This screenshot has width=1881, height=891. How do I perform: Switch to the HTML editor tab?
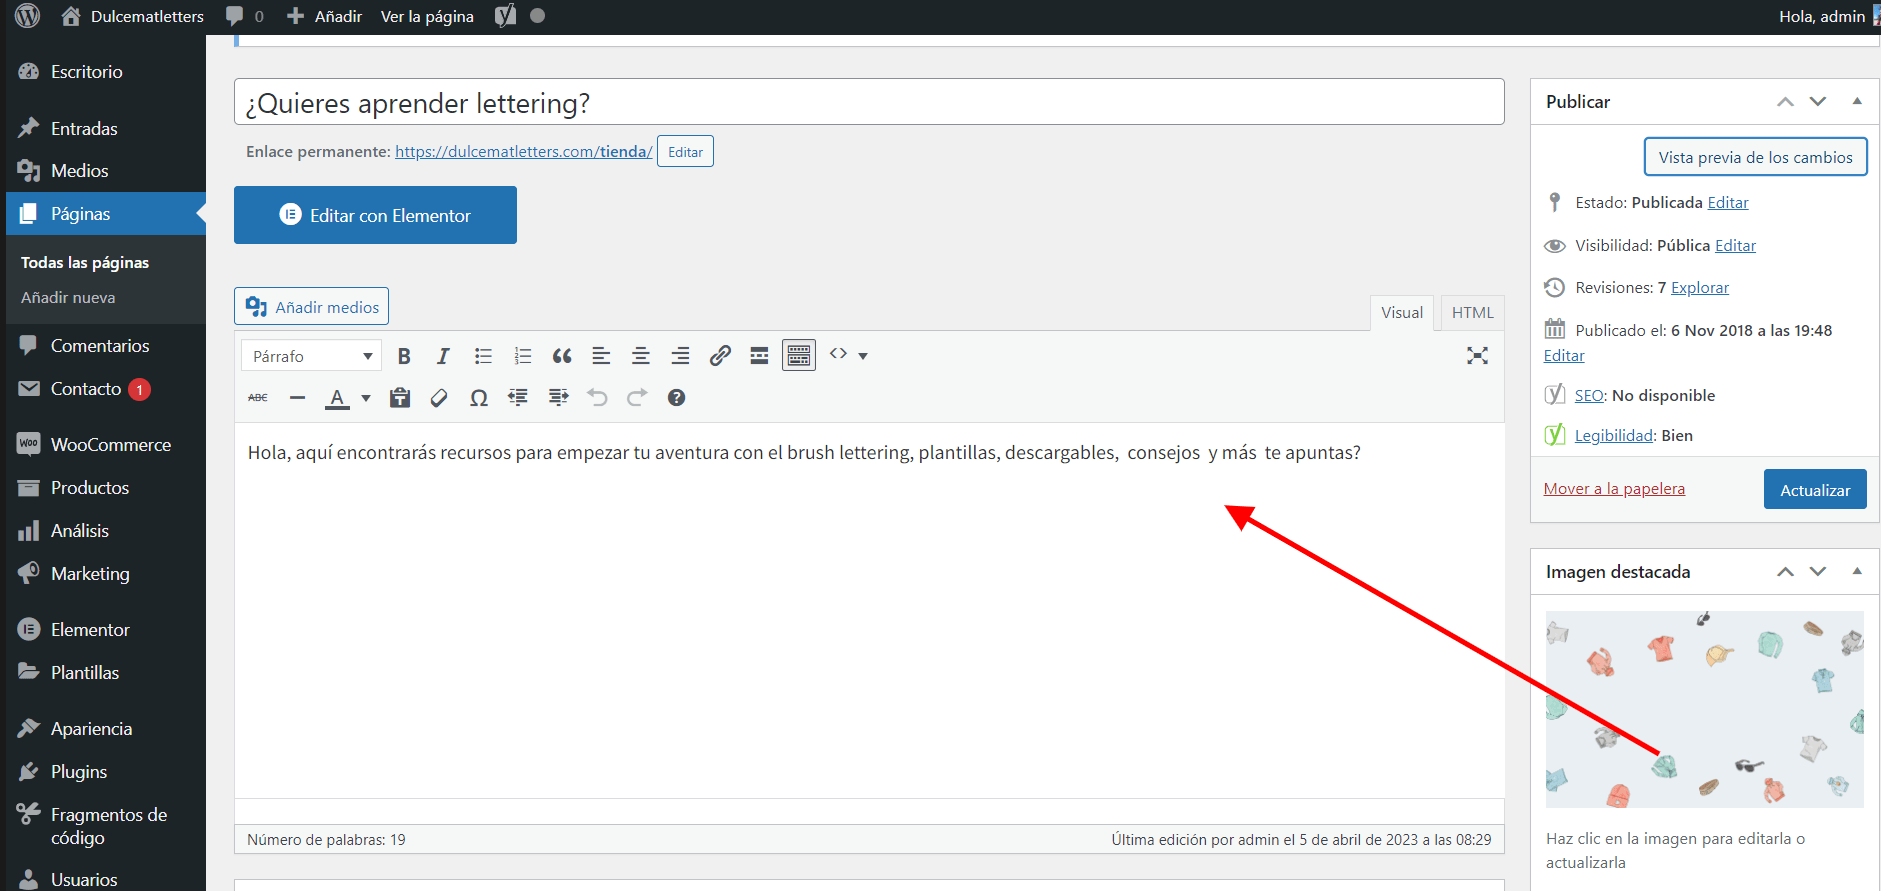1472,313
